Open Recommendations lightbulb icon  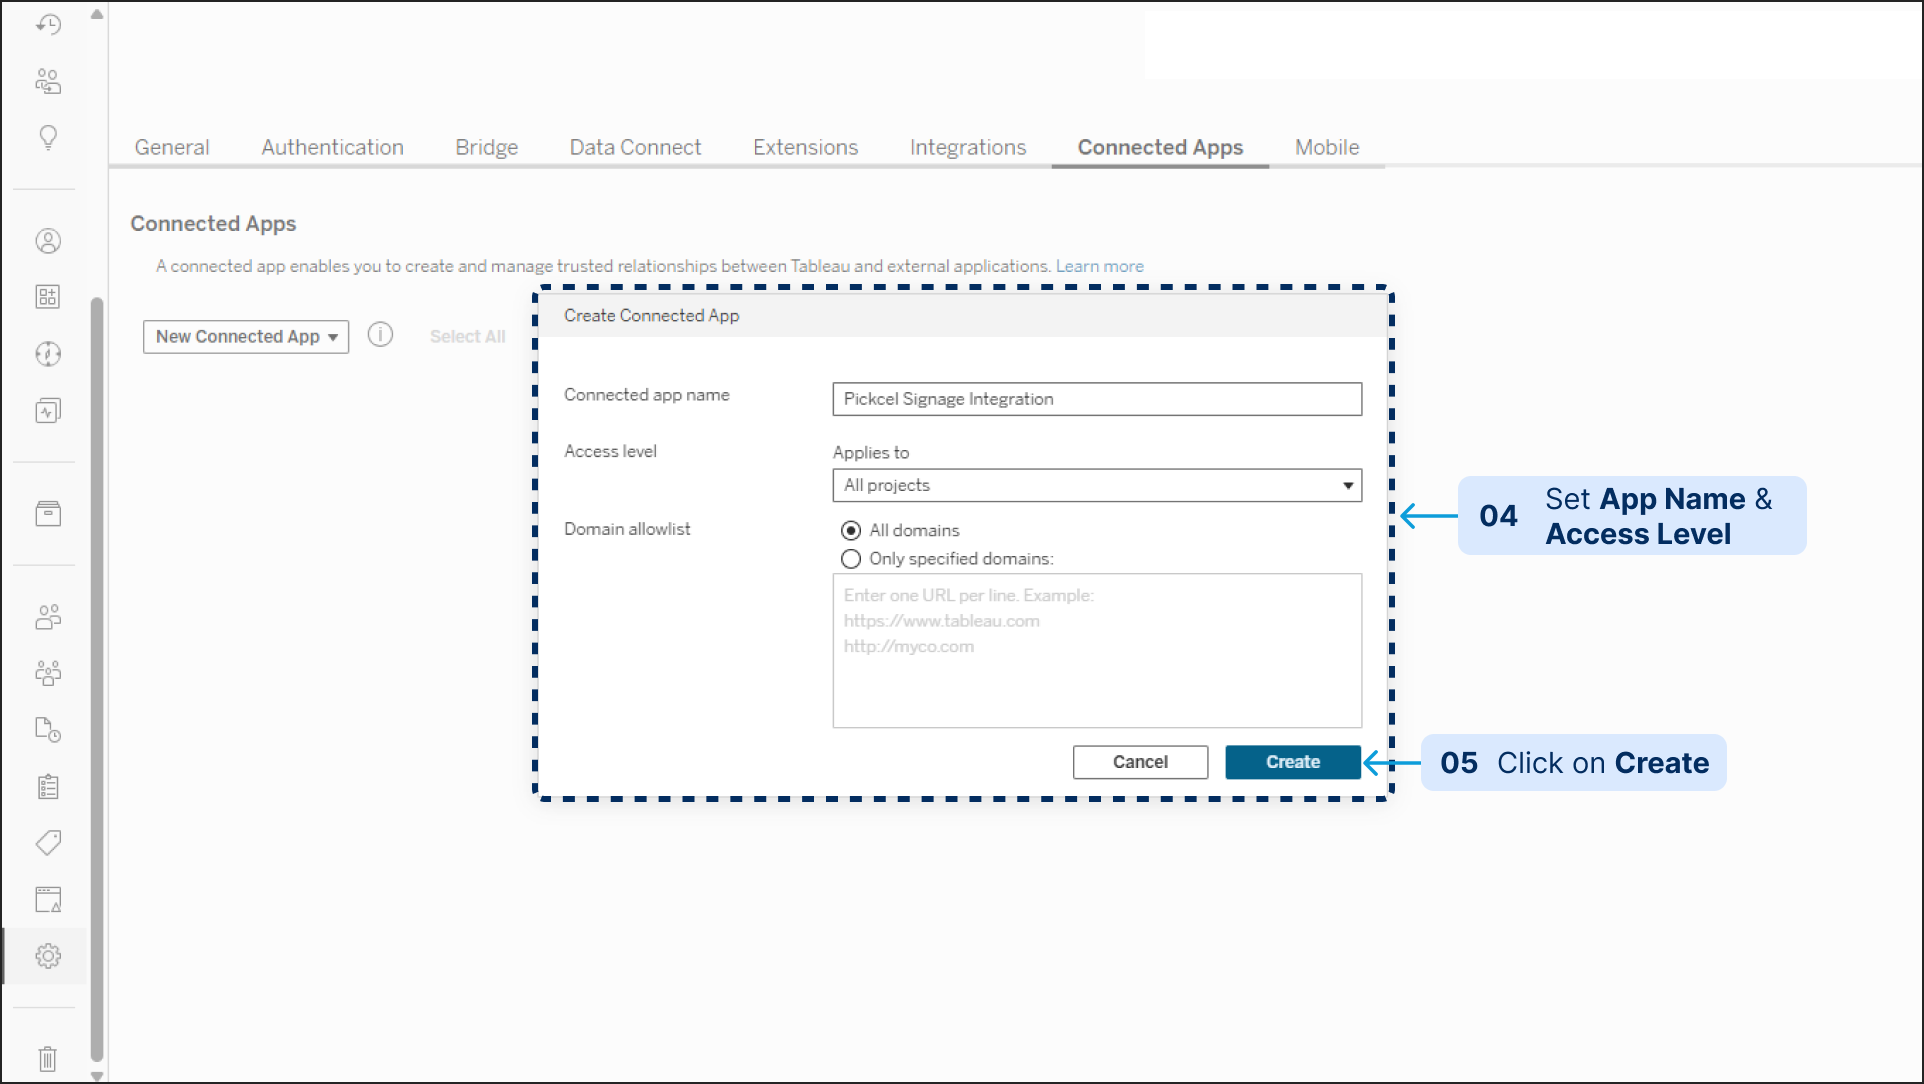point(48,137)
